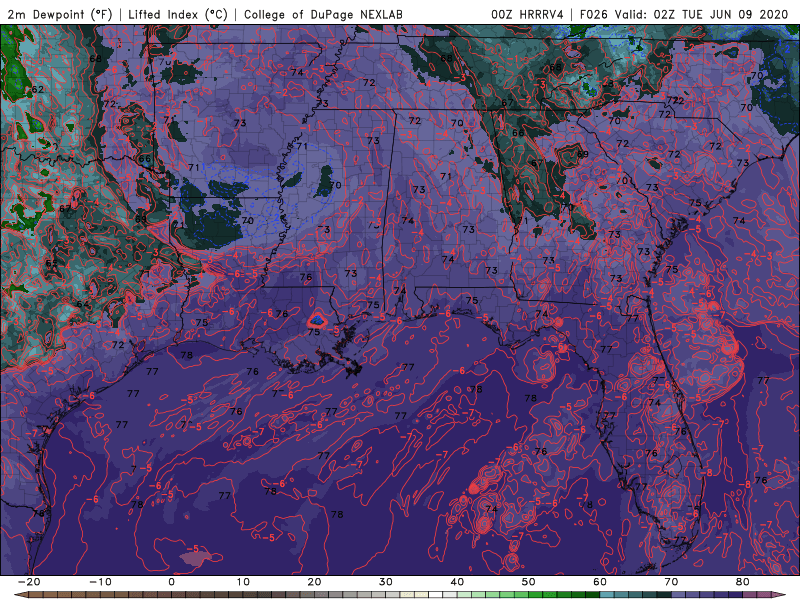Image resolution: width=800 pixels, height=600 pixels.
Task: Click the 'Valid: 02Z TUE JUN 09 2020' text
Action: (x=702, y=14)
